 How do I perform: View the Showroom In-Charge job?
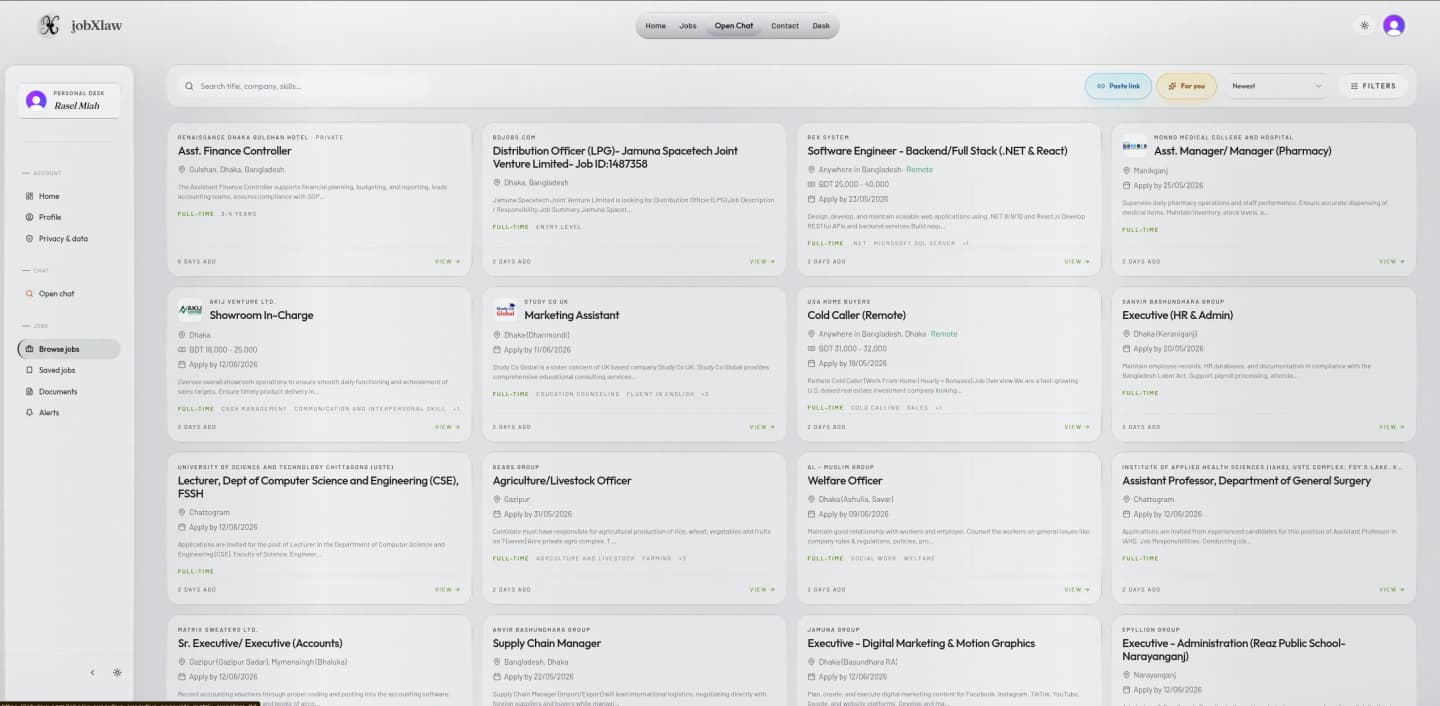[447, 427]
